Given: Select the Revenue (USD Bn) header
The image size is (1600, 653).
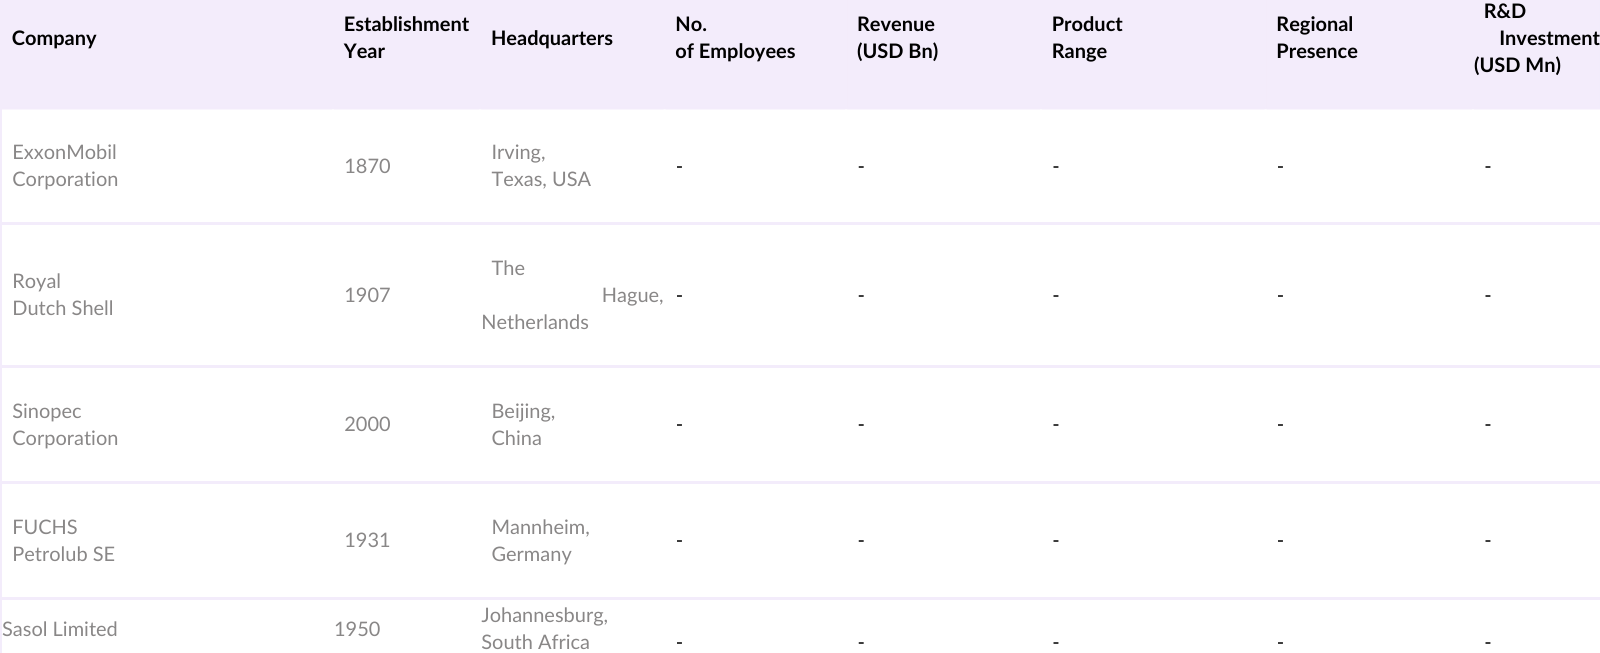Looking at the screenshot, I should tap(897, 38).
